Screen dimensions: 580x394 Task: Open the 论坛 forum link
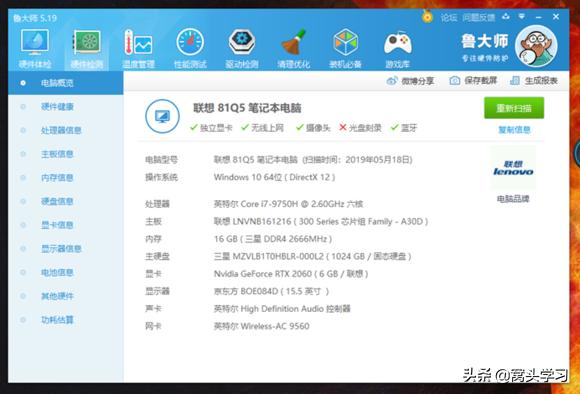(x=449, y=17)
